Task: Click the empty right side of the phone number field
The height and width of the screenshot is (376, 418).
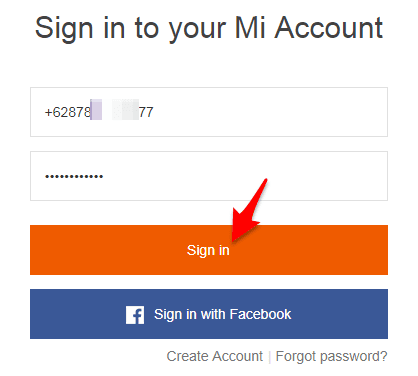Action: (270, 112)
